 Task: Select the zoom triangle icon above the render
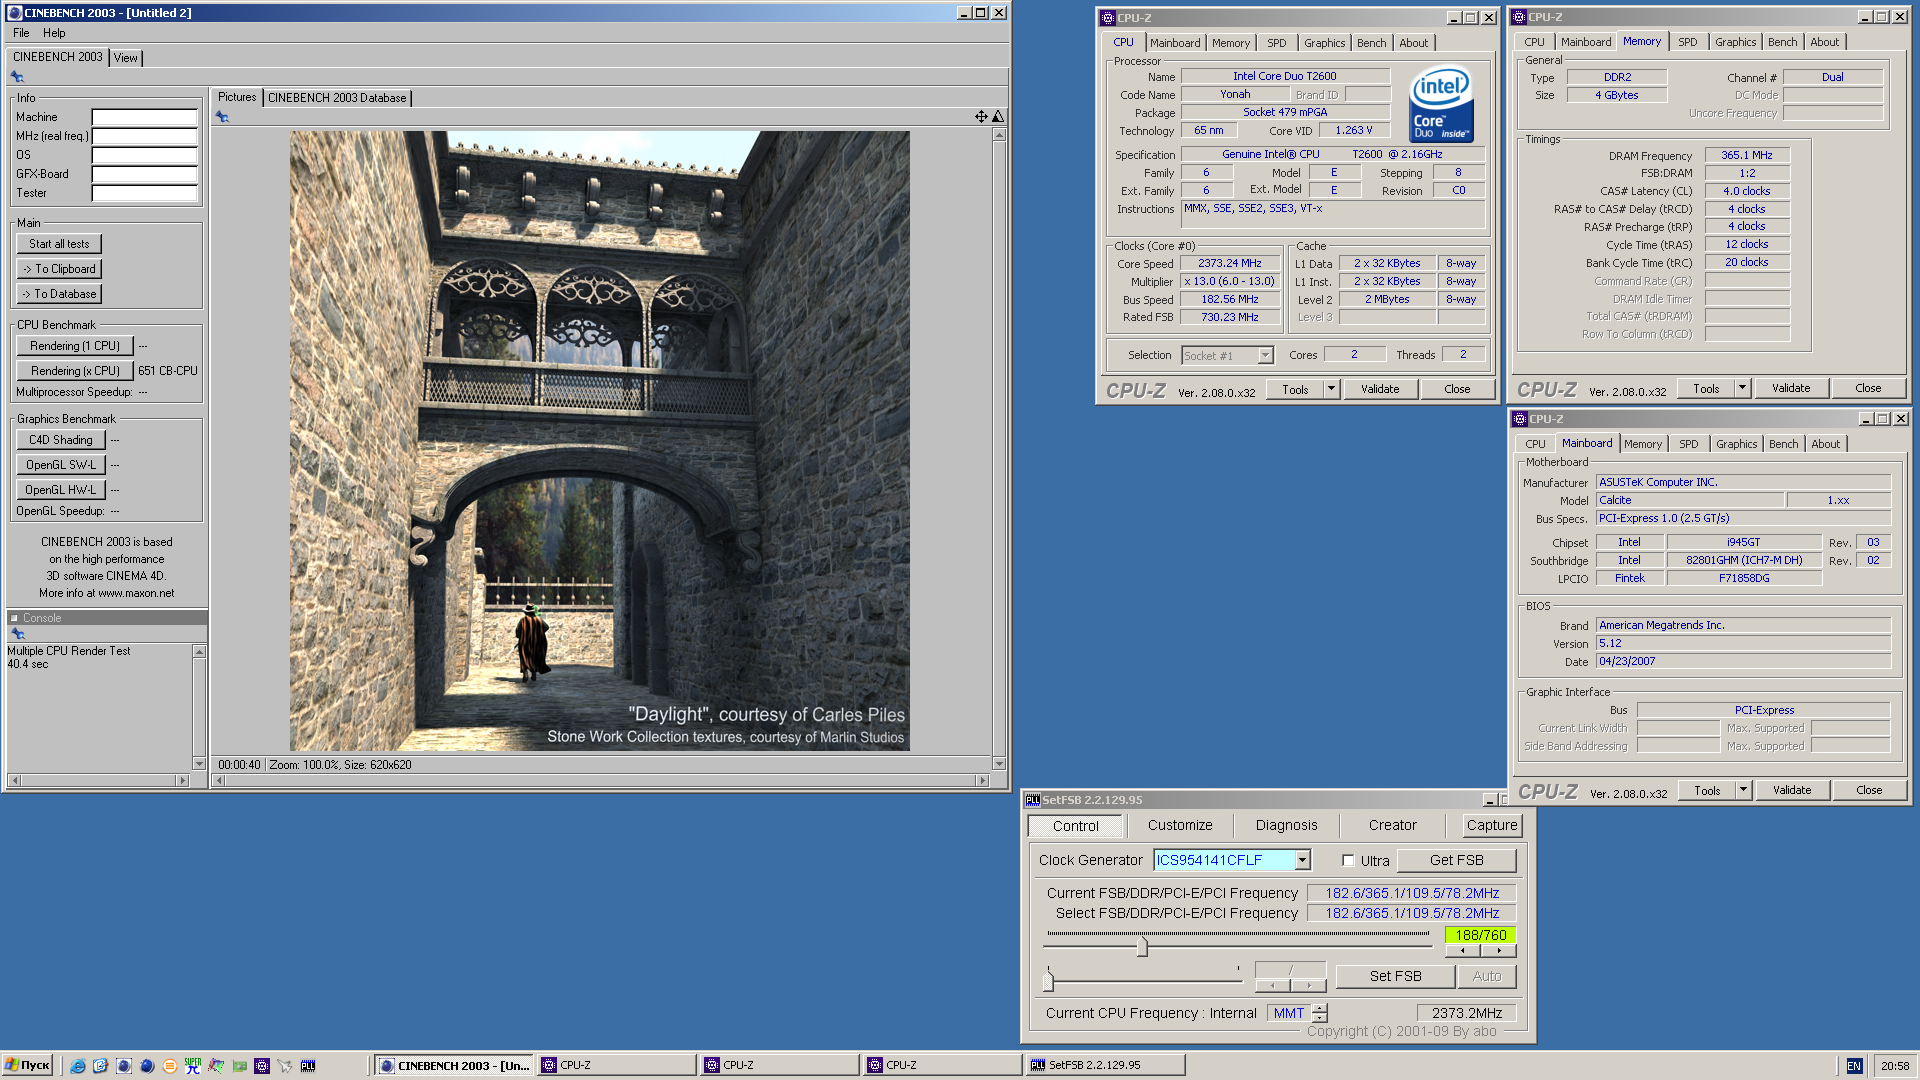click(997, 117)
